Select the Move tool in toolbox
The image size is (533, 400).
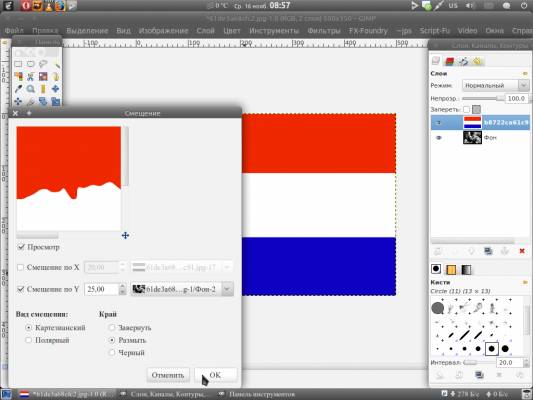[x=55, y=89]
